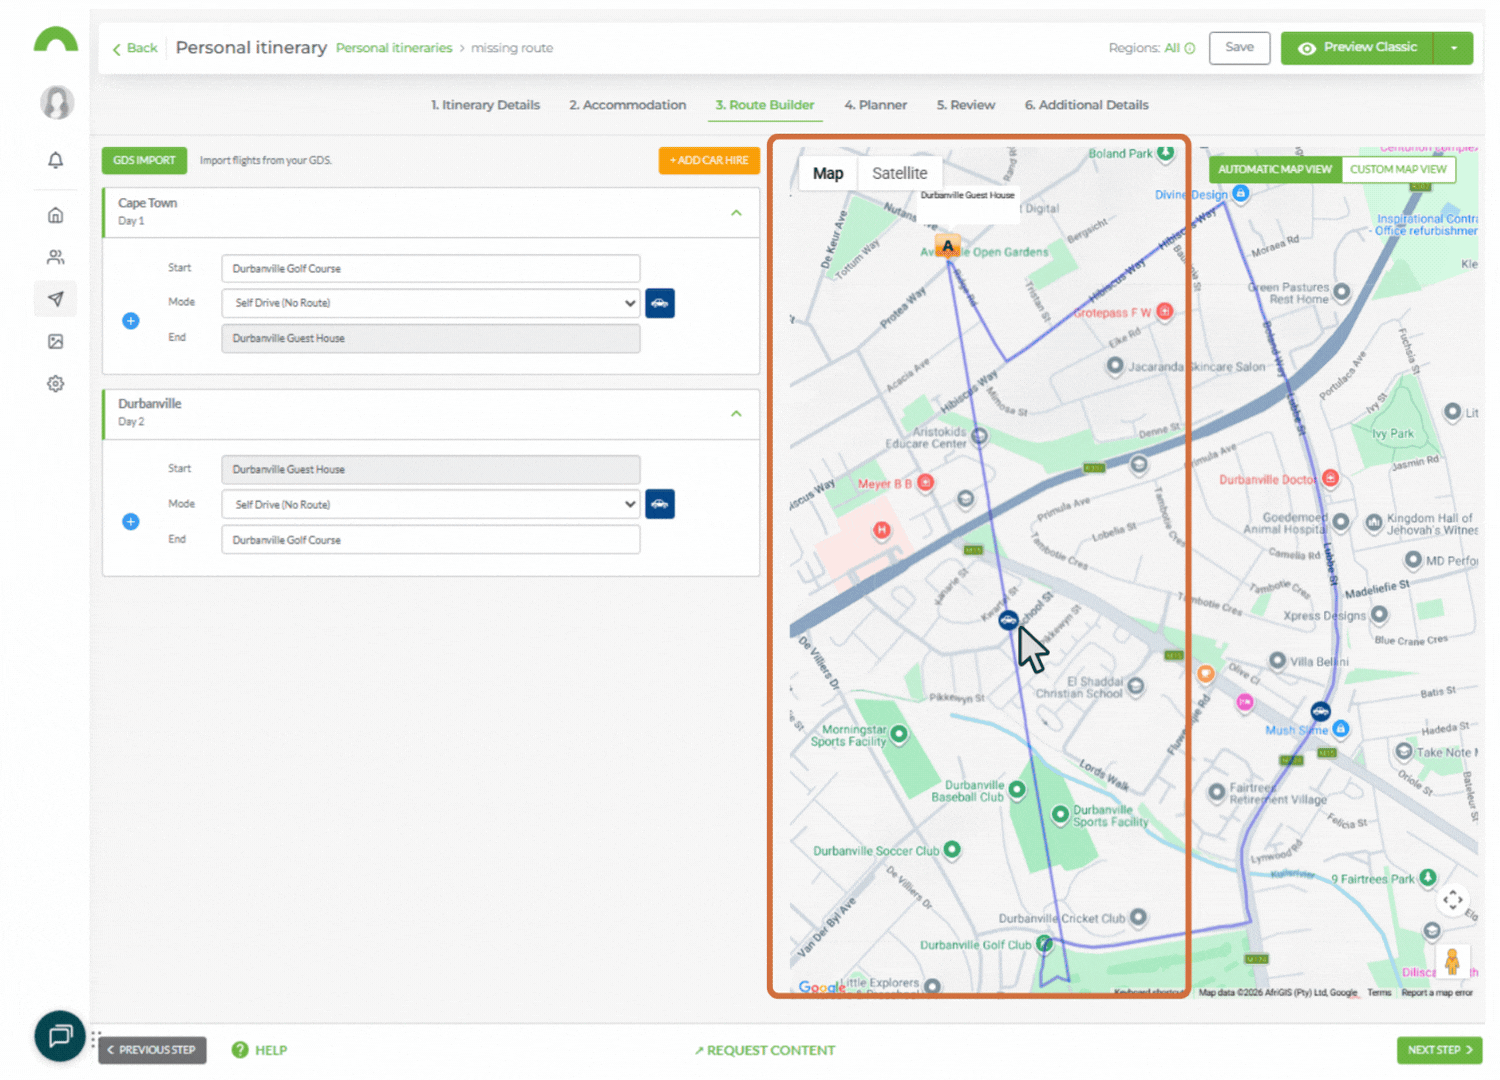Collapse the Cape Town Day 1 section

[x=736, y=213]
